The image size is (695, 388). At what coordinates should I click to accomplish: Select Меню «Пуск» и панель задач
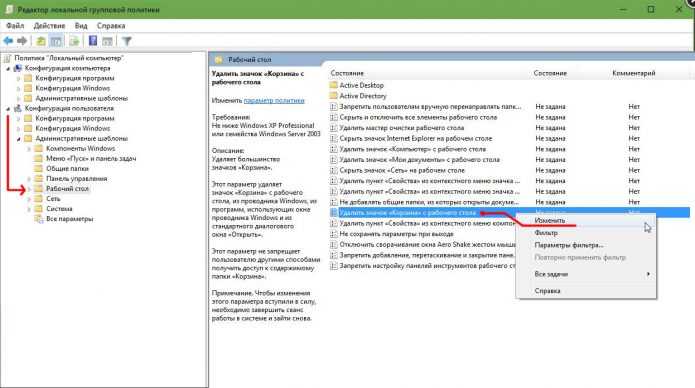[x=91, y=159]
